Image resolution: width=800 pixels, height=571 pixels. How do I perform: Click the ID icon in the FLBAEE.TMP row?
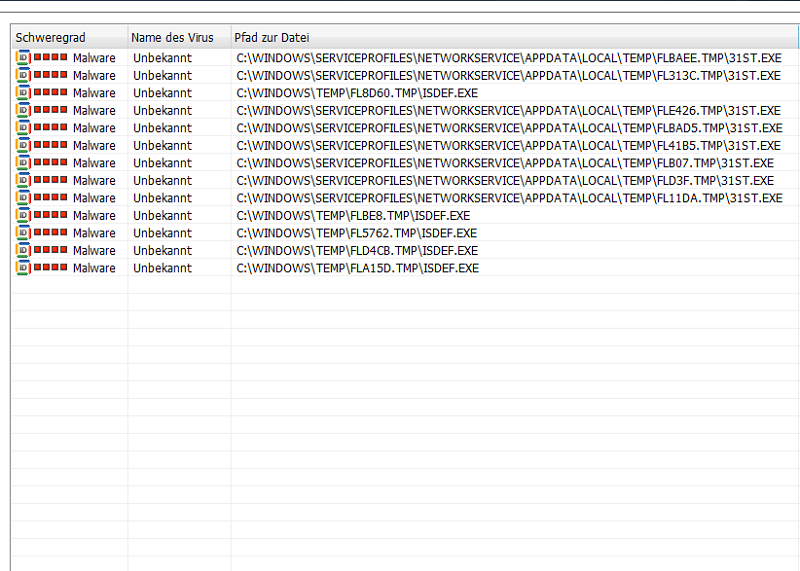click(x=23, y=58)
